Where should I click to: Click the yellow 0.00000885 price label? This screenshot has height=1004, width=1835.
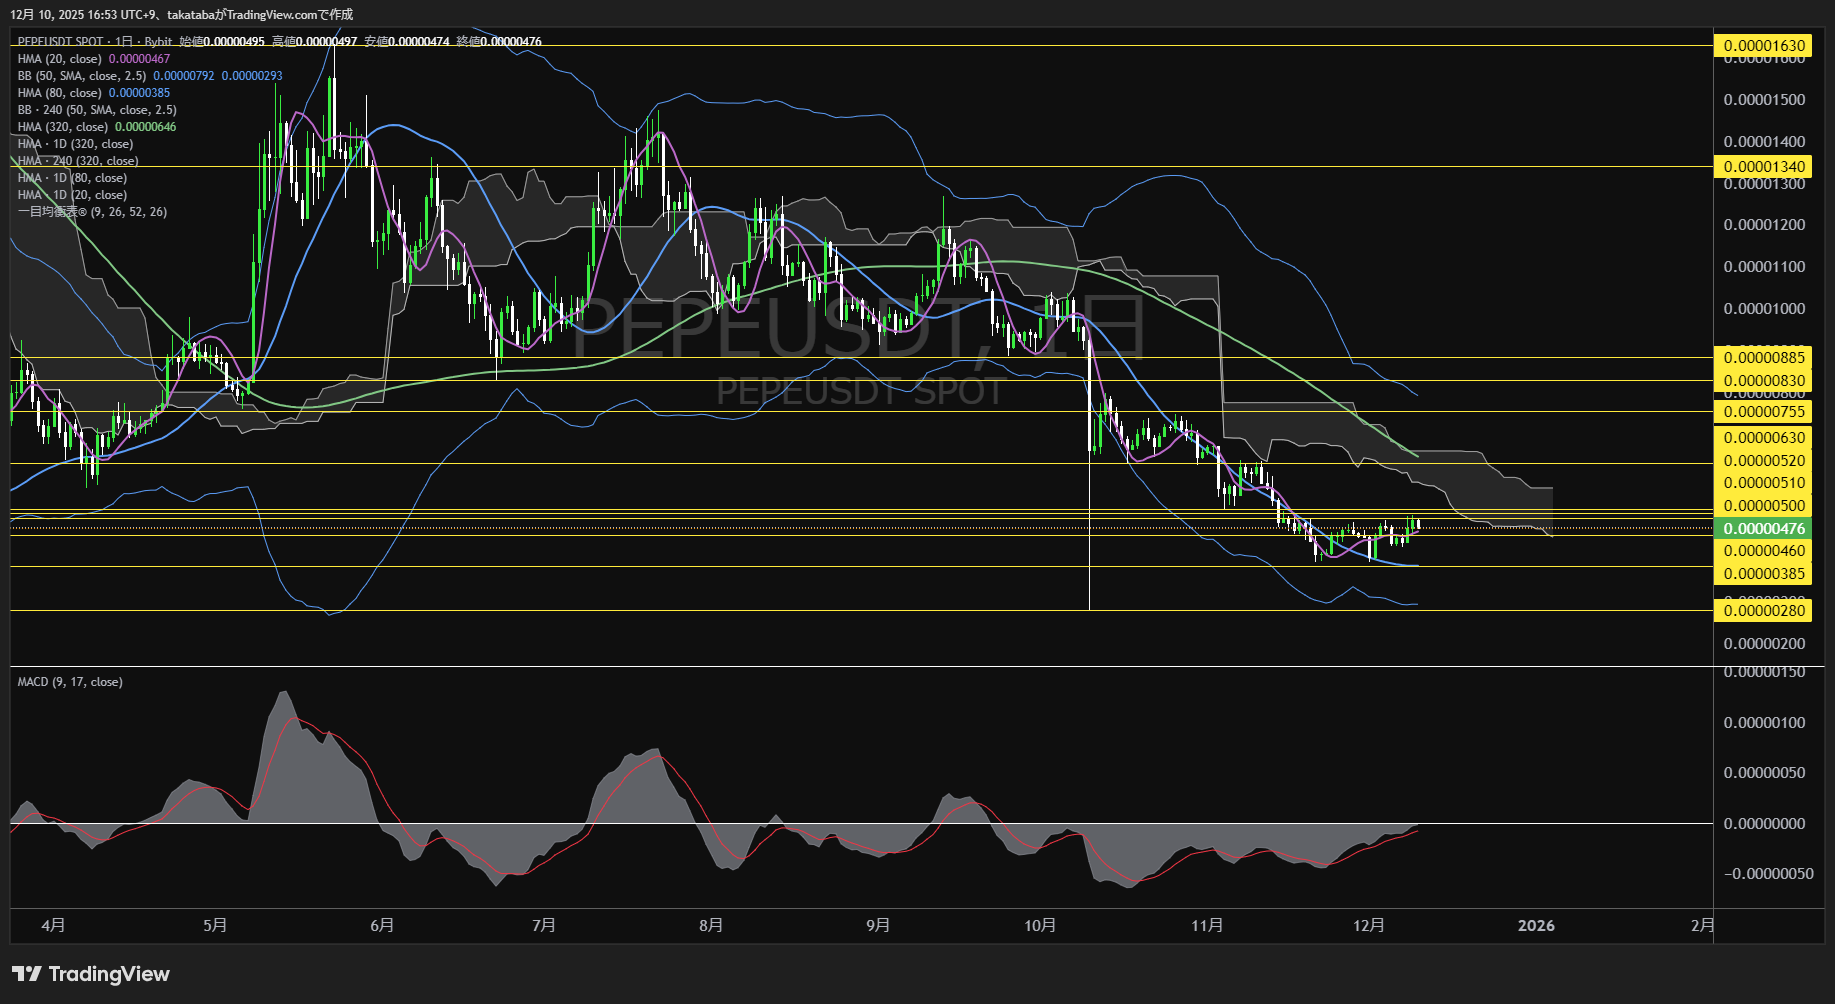pos(1764,358)
